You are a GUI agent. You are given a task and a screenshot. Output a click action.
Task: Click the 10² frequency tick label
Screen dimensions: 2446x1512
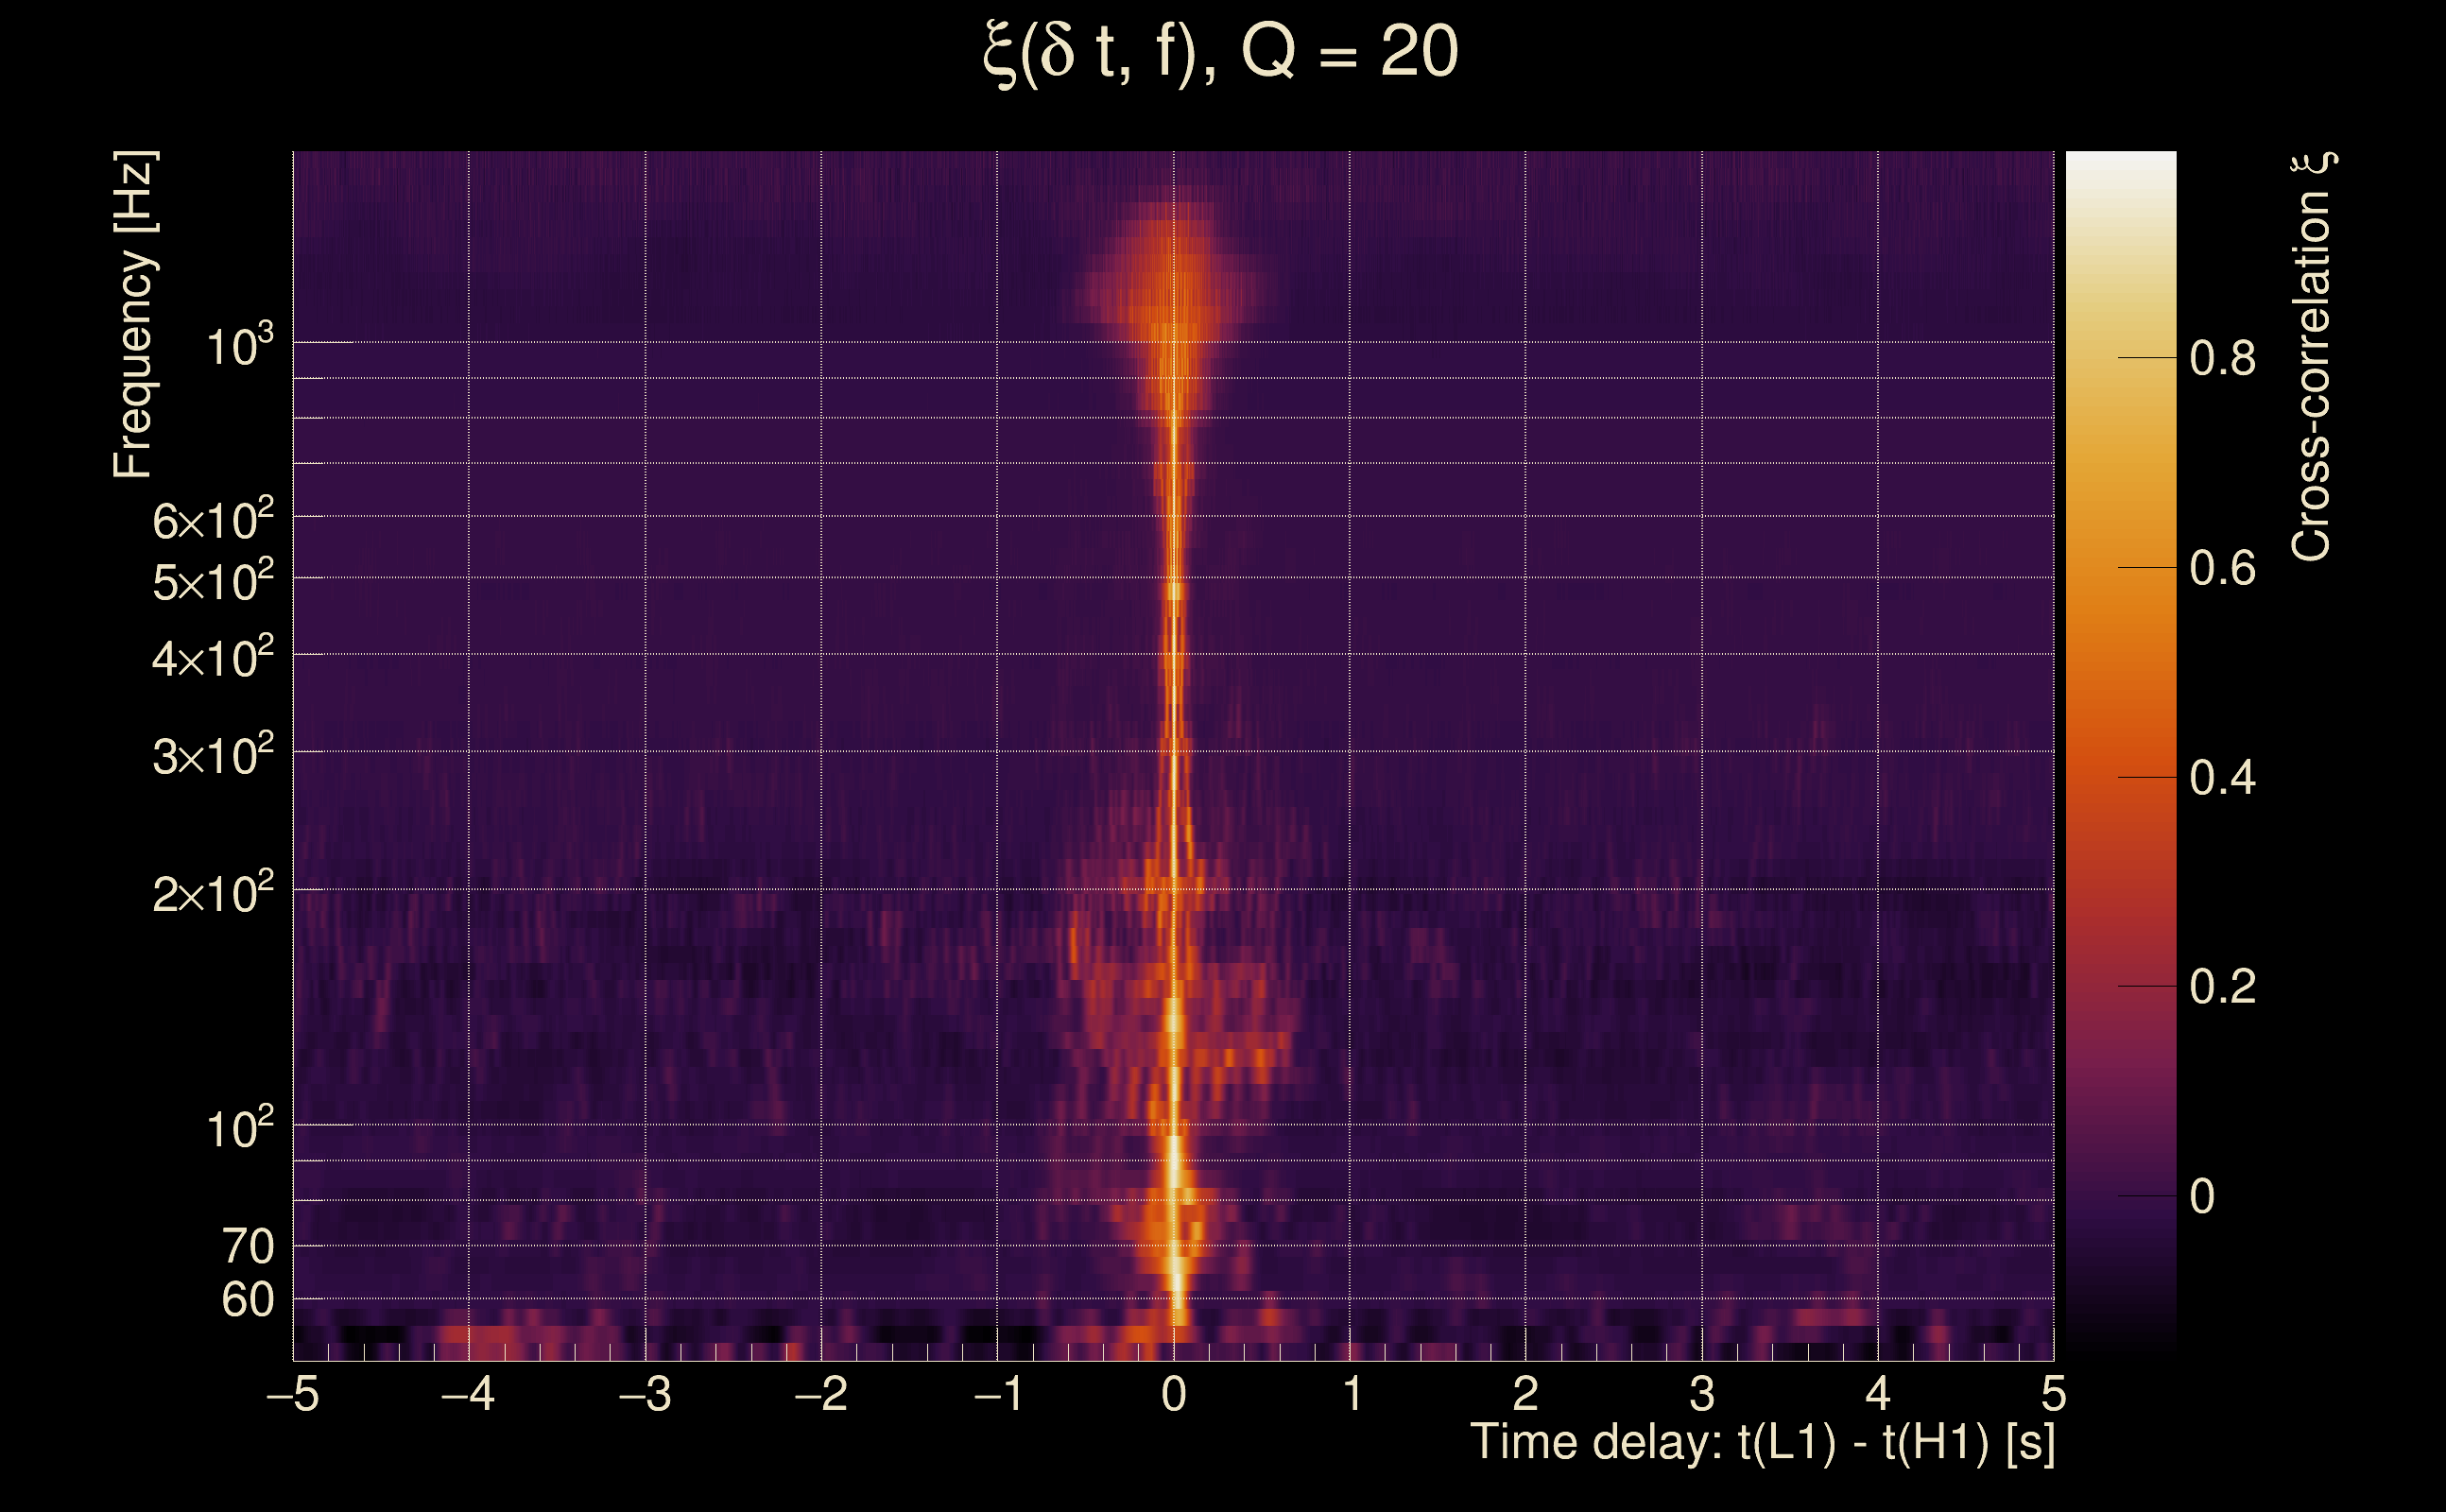coord(239,1129)
